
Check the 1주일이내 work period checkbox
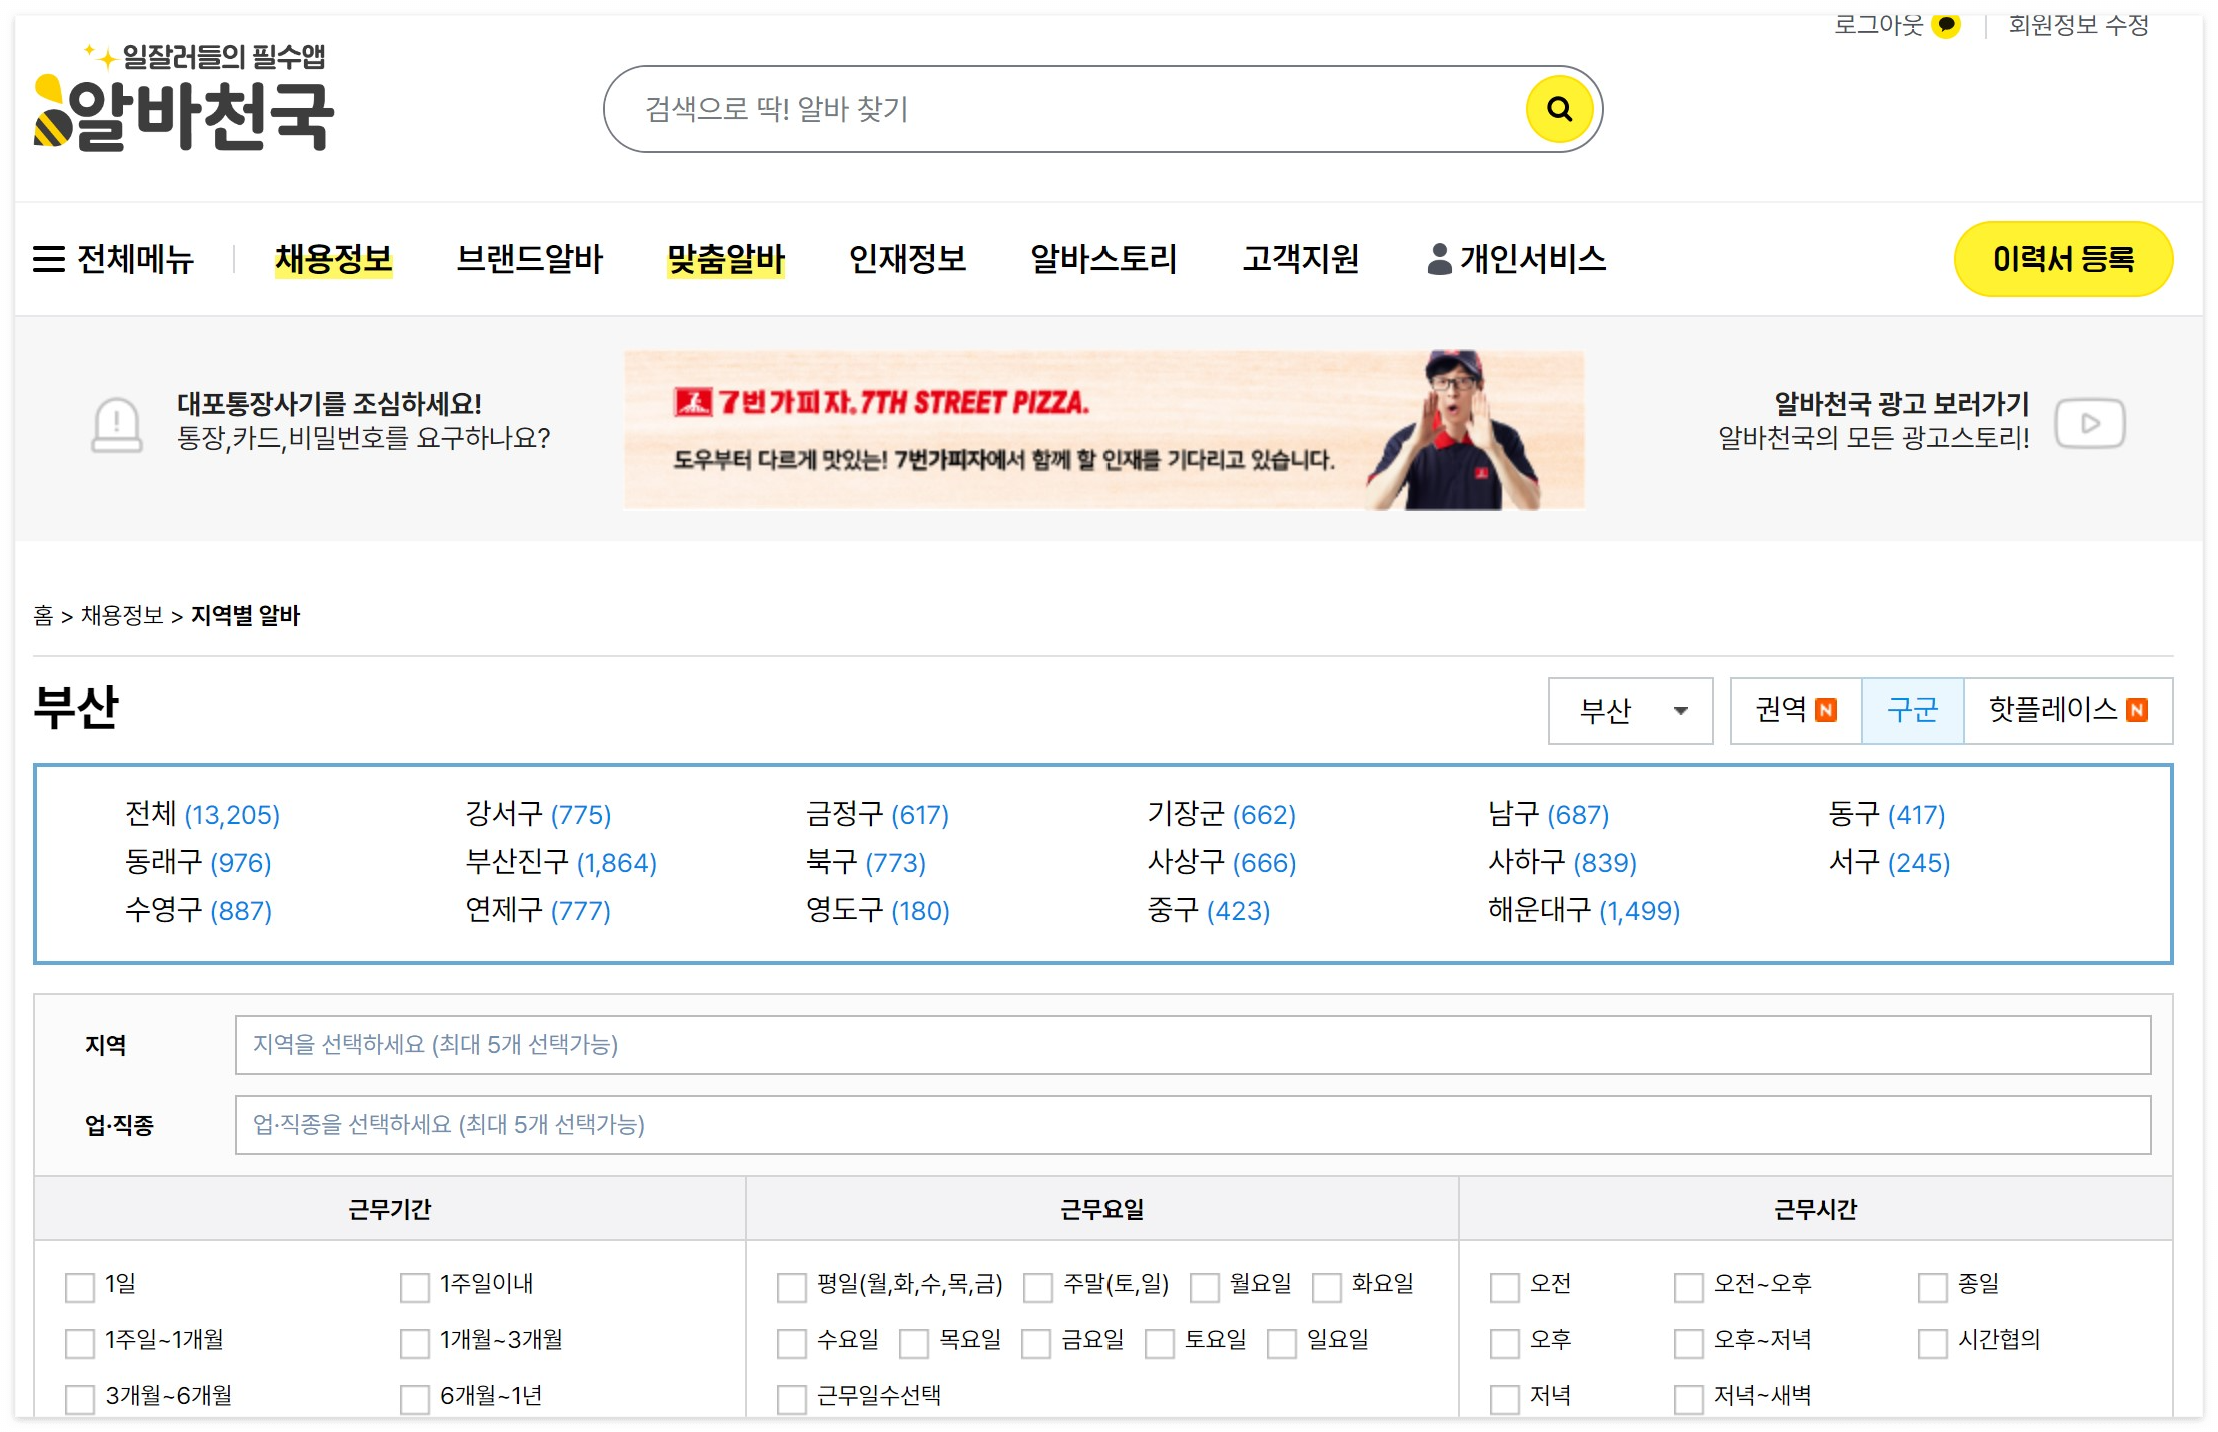414,1286
